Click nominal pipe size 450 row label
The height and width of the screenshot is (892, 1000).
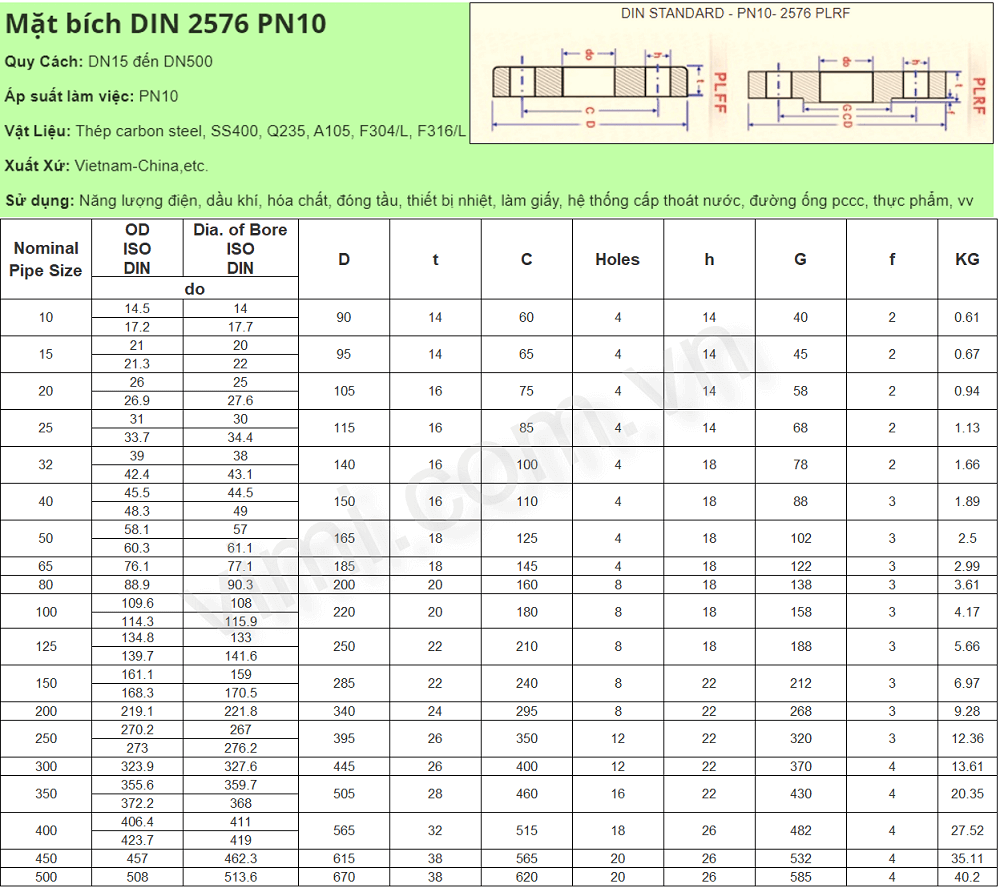coord(46,858)
